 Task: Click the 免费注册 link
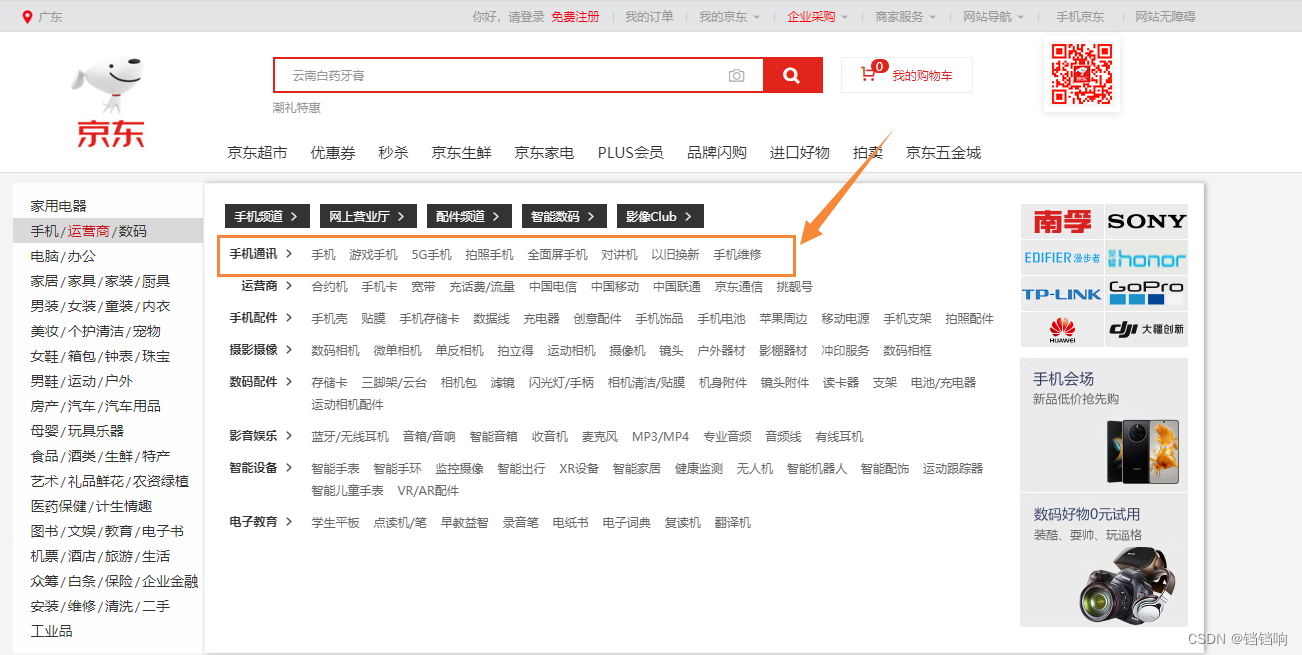coord(575,17)
